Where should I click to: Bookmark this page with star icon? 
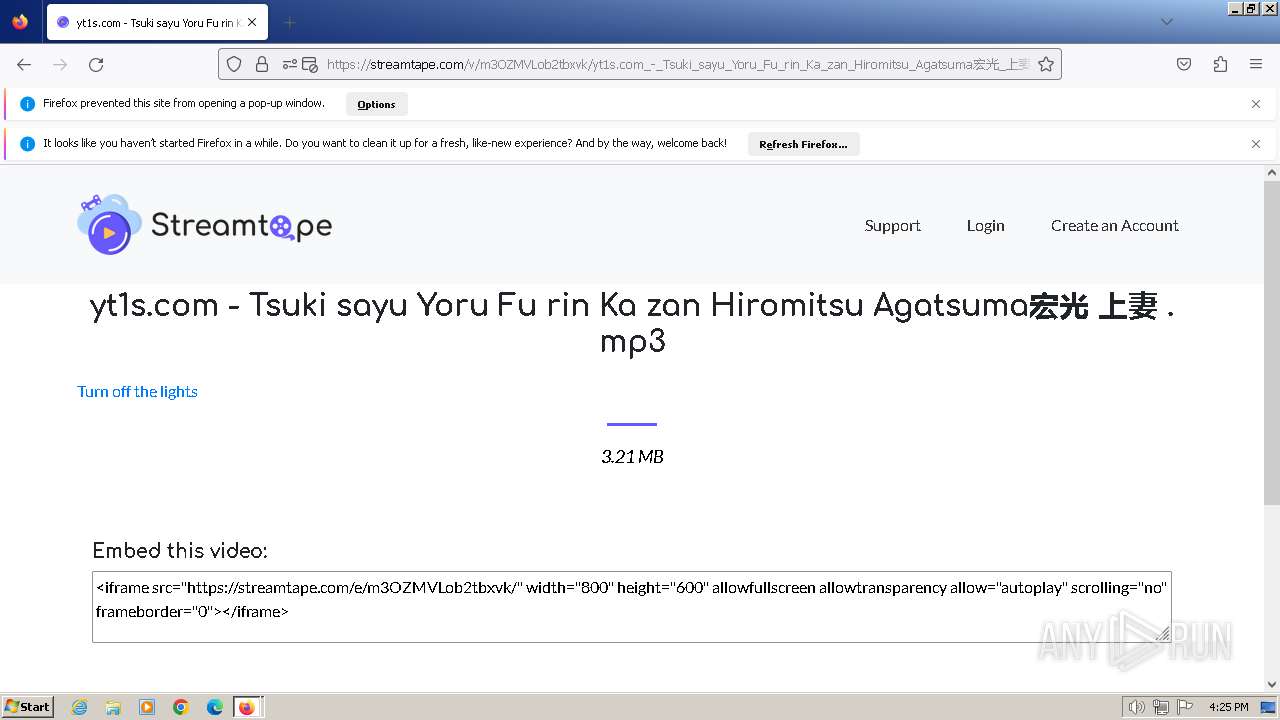click(x=1046, y=64)
